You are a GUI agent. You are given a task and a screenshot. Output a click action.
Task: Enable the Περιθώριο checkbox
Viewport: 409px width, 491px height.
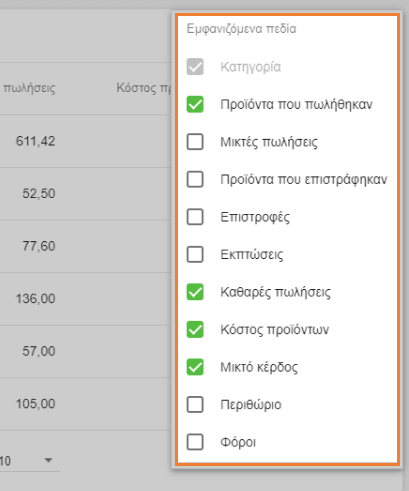click(x=195, y=405)
